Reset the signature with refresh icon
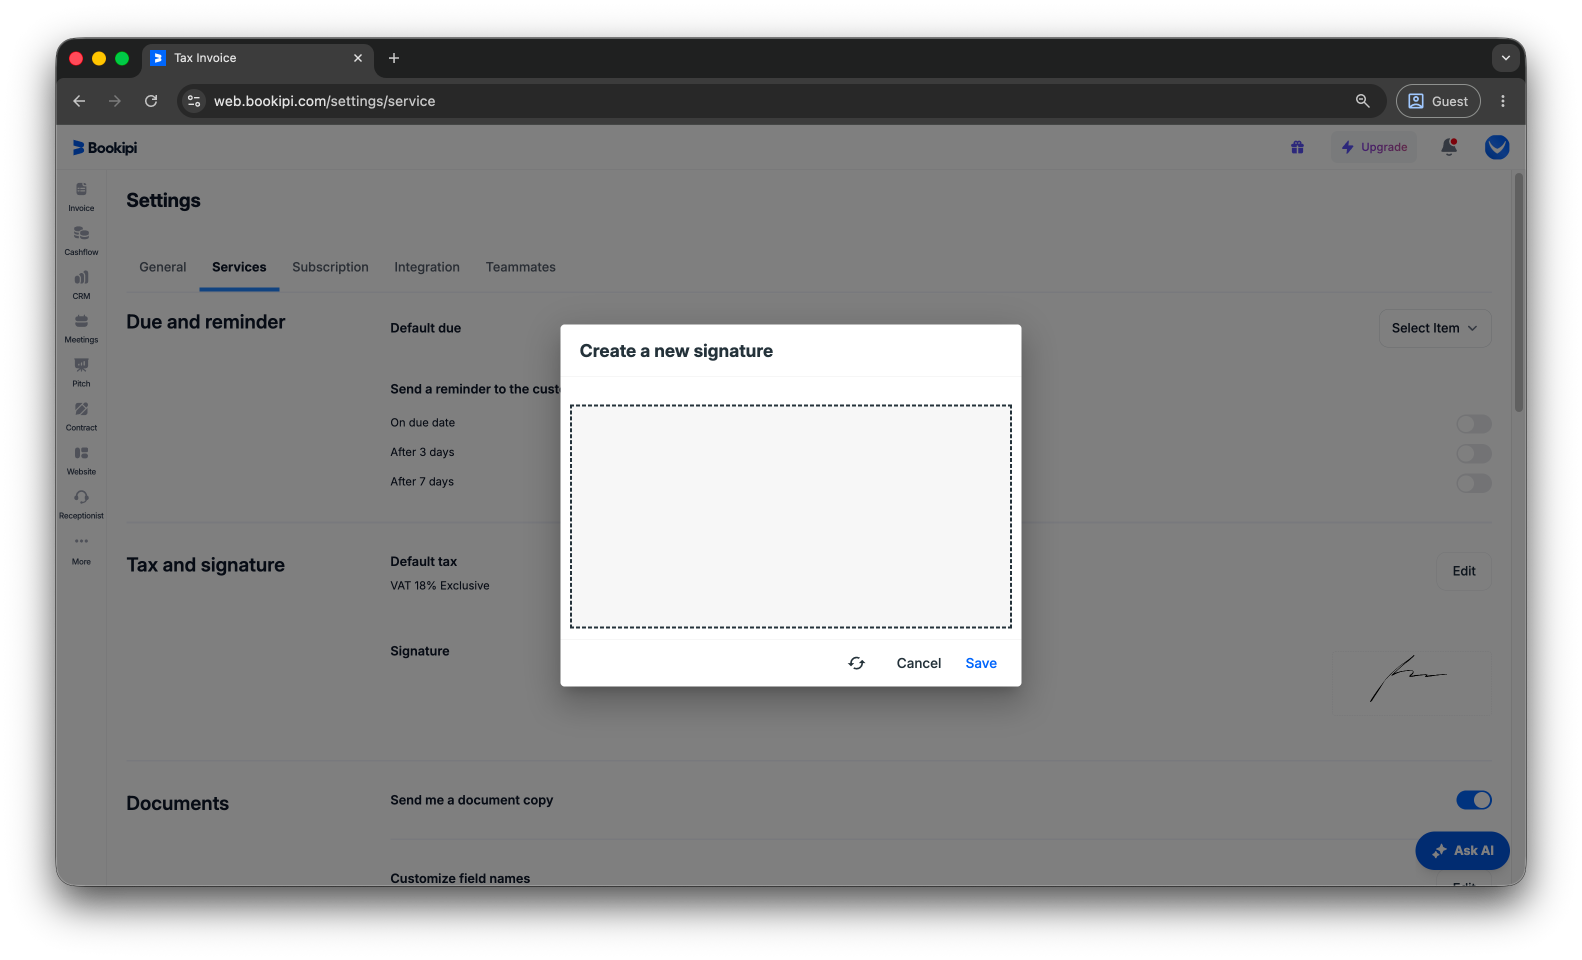The width and height of the screenshot is (1582, 960). coord(857,663)
